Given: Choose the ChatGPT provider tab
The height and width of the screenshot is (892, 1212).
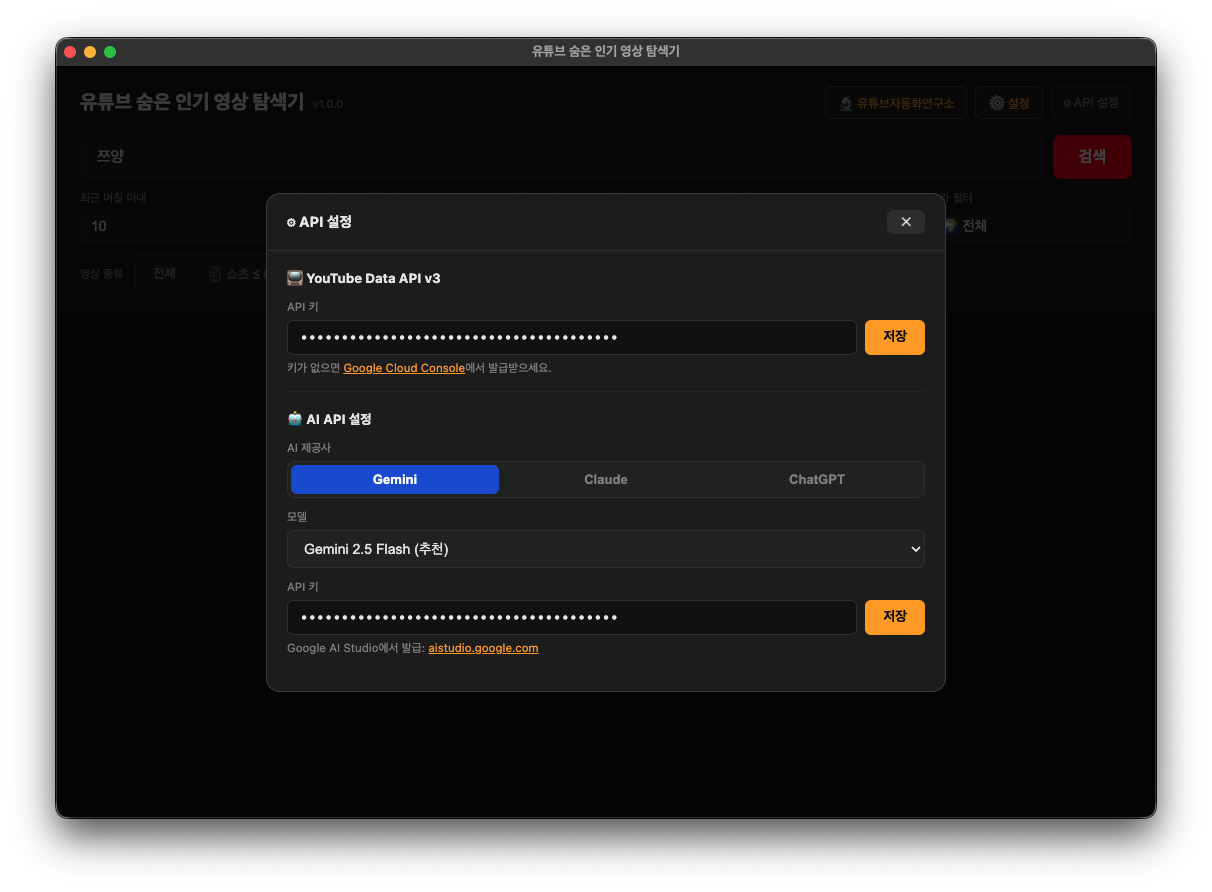Looking at the screenshot, I should (817, 479).
